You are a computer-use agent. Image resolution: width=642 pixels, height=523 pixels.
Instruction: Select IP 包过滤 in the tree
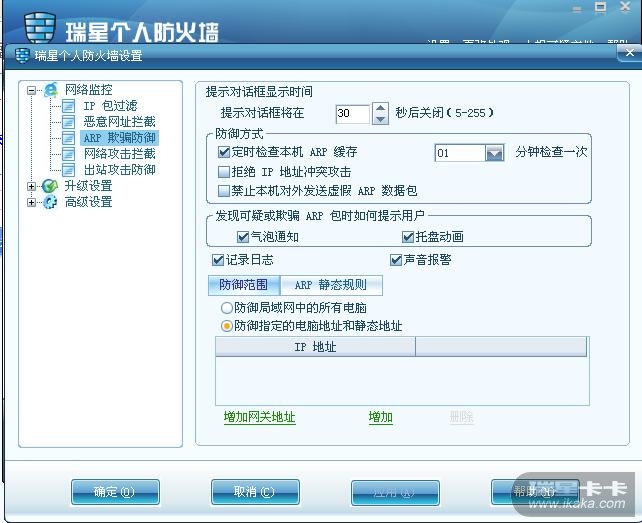(x=110, y=106)
